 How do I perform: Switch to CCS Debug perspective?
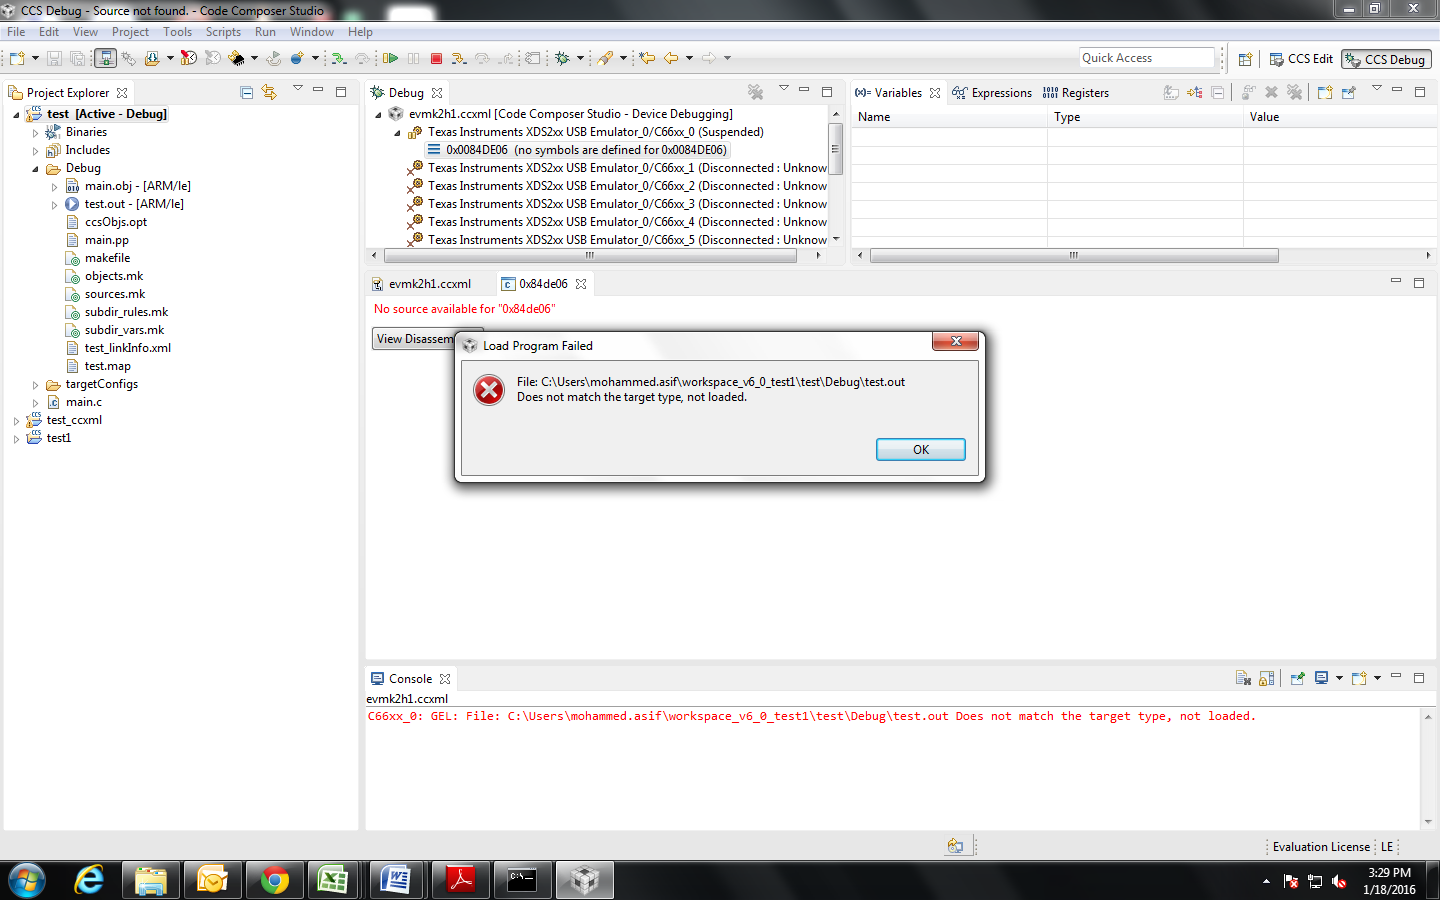(1386, 59)
